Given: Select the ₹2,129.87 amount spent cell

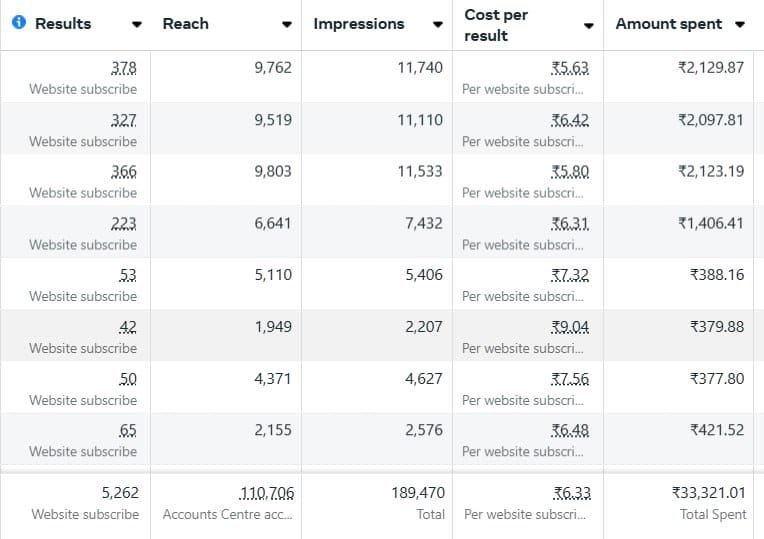Looking at the screenshot, I should coord(710,68).
